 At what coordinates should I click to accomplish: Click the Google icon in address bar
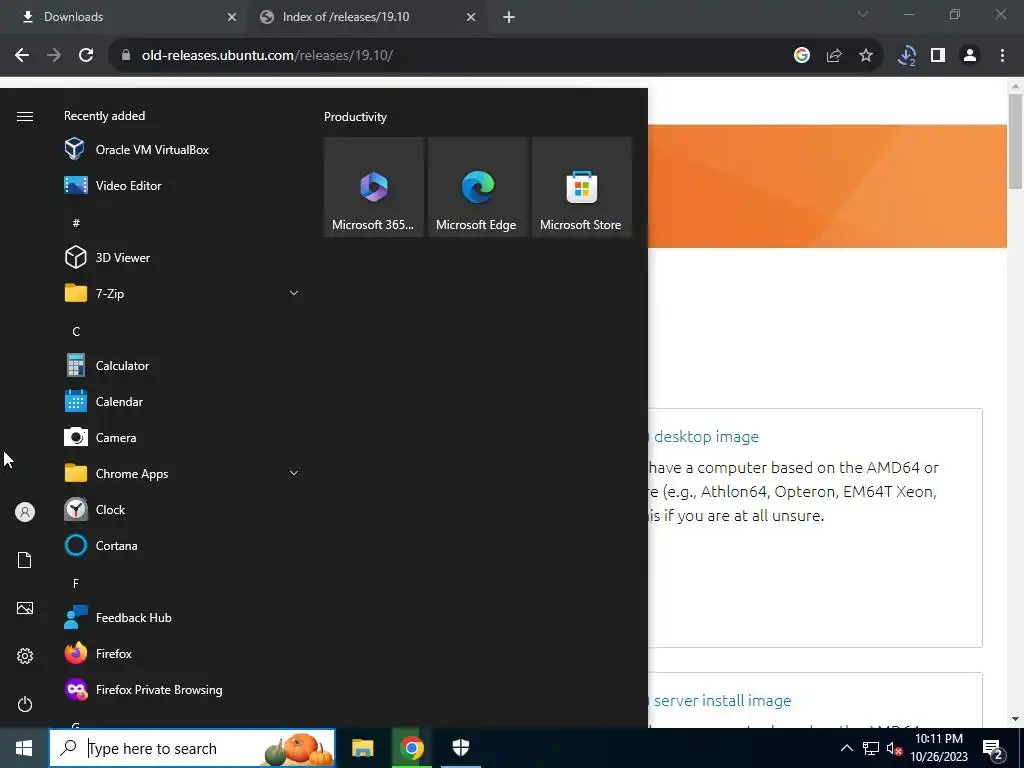pos(802,56)
